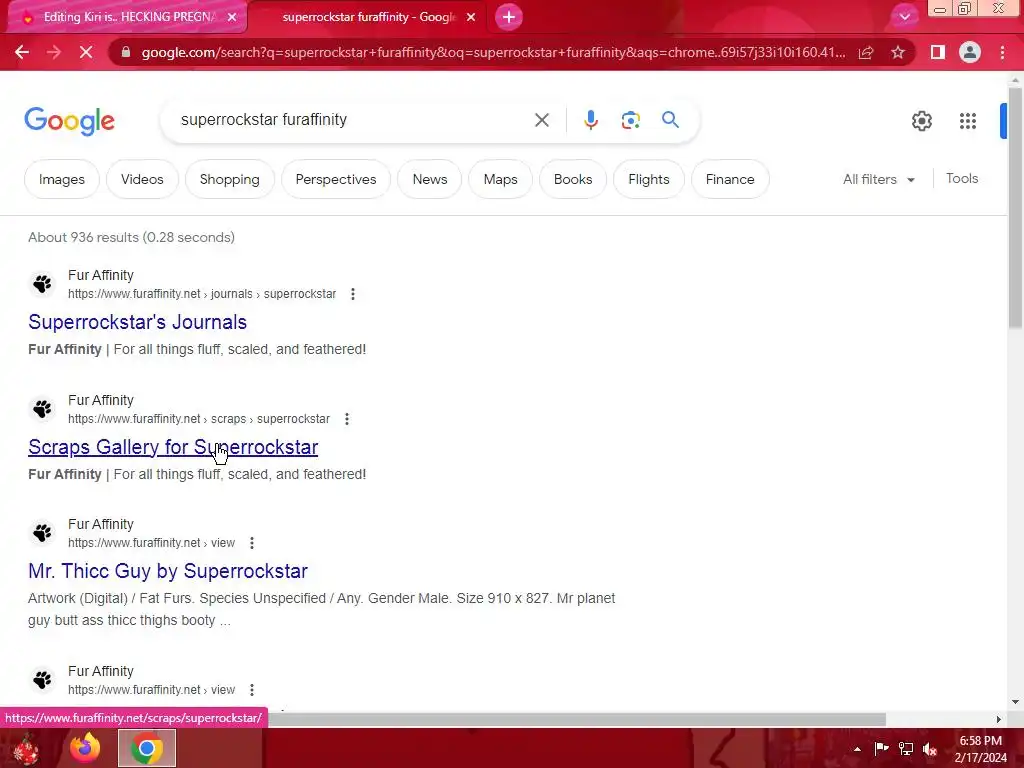Open search Tools
Viewport: 1024px width, 768px height.
point(962,178)
